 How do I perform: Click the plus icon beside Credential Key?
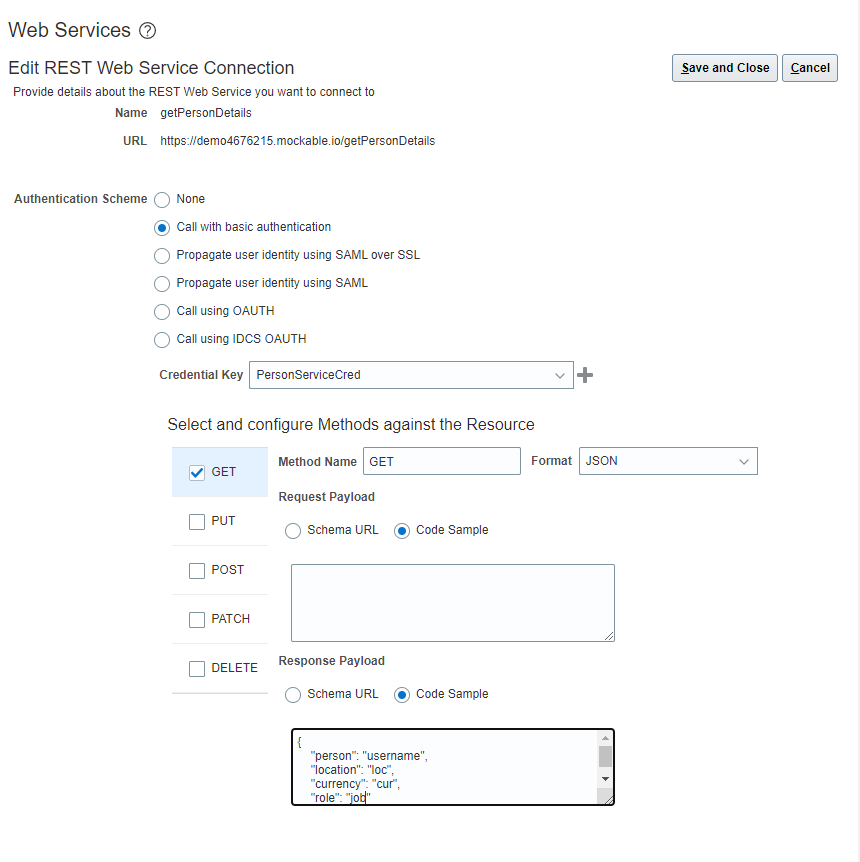coord(586,375)
